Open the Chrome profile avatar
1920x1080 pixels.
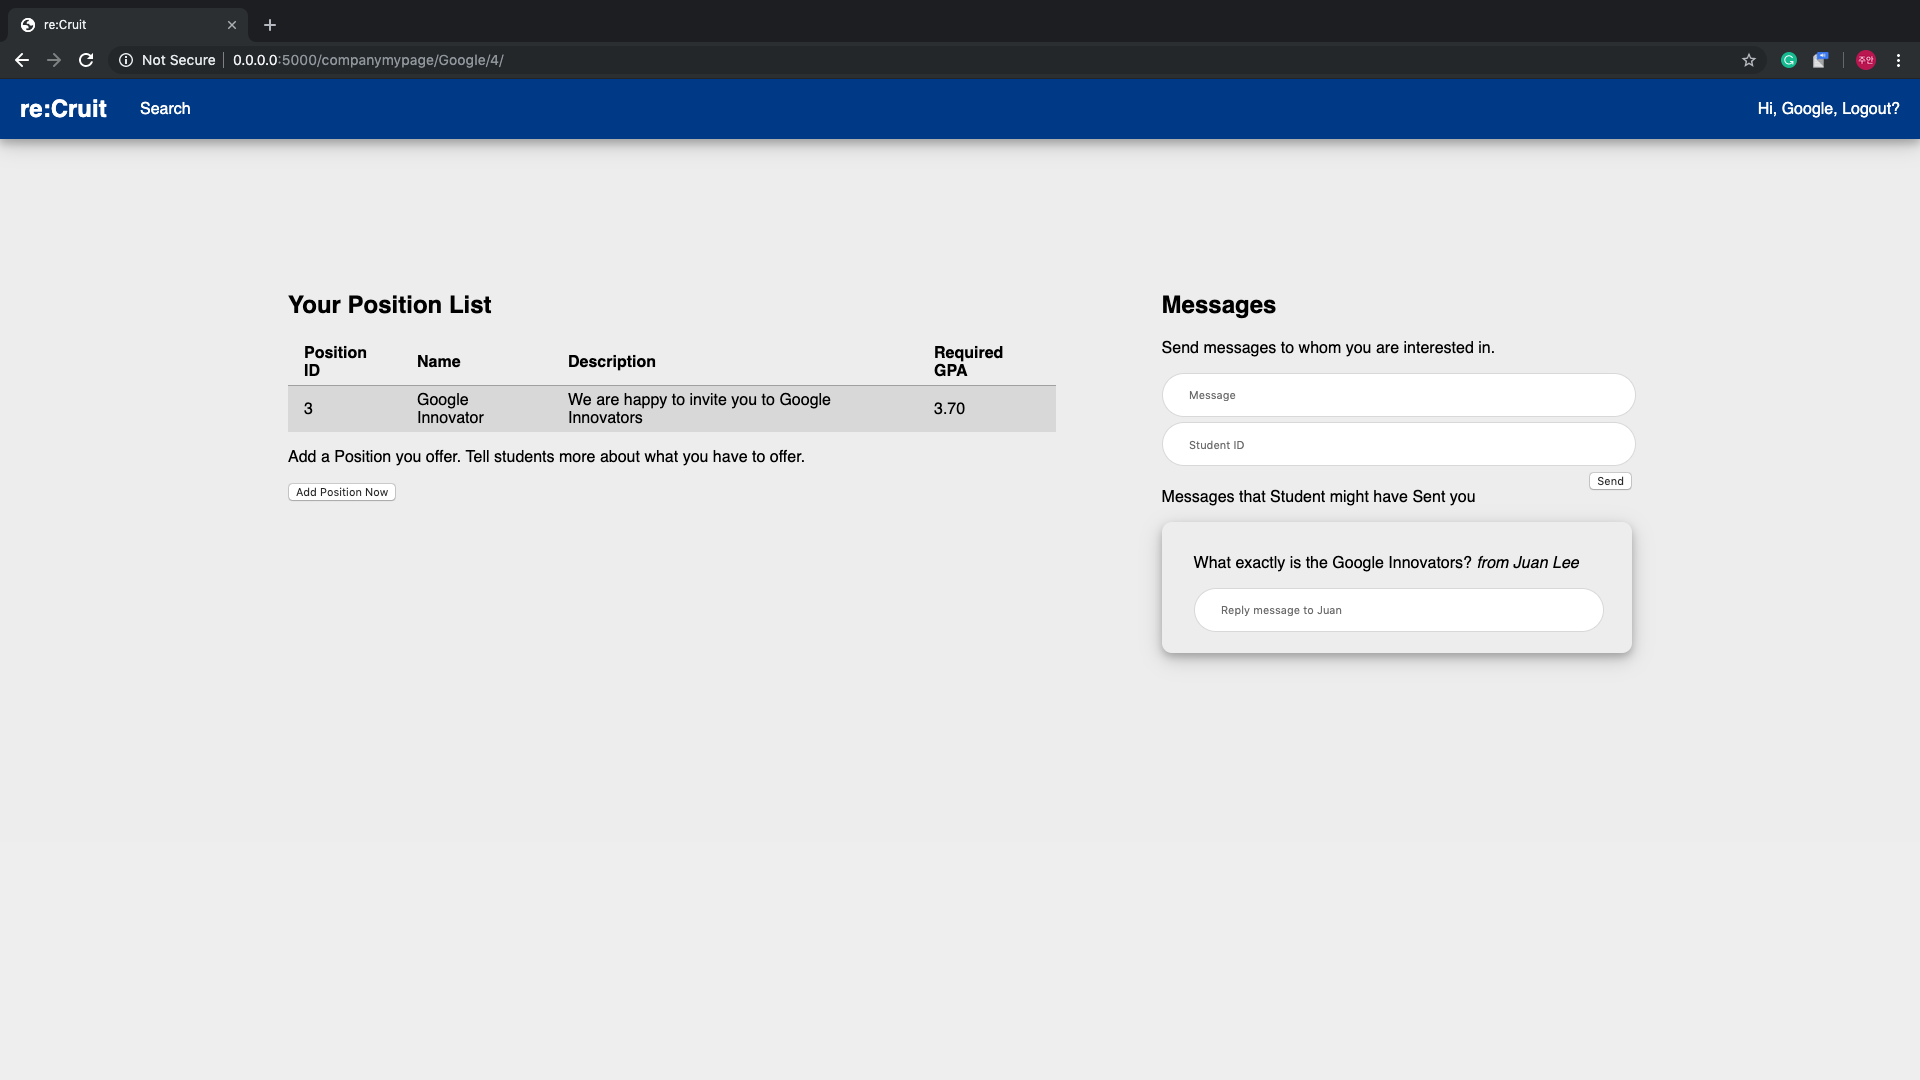click(x=1866, y=60)
